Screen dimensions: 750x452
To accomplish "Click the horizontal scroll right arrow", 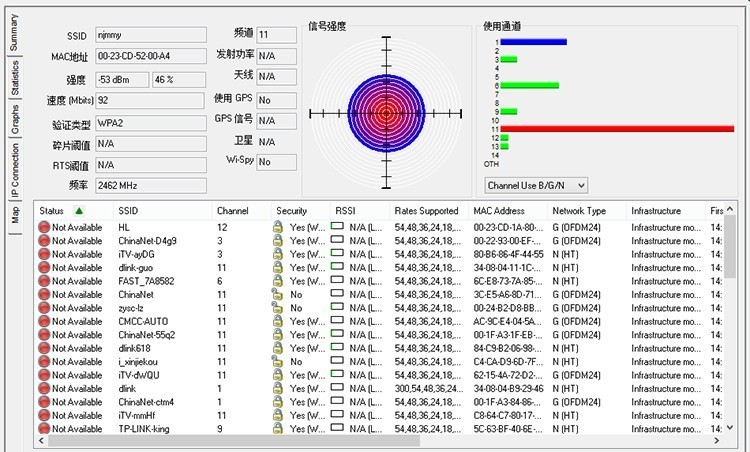I will 717,441.
